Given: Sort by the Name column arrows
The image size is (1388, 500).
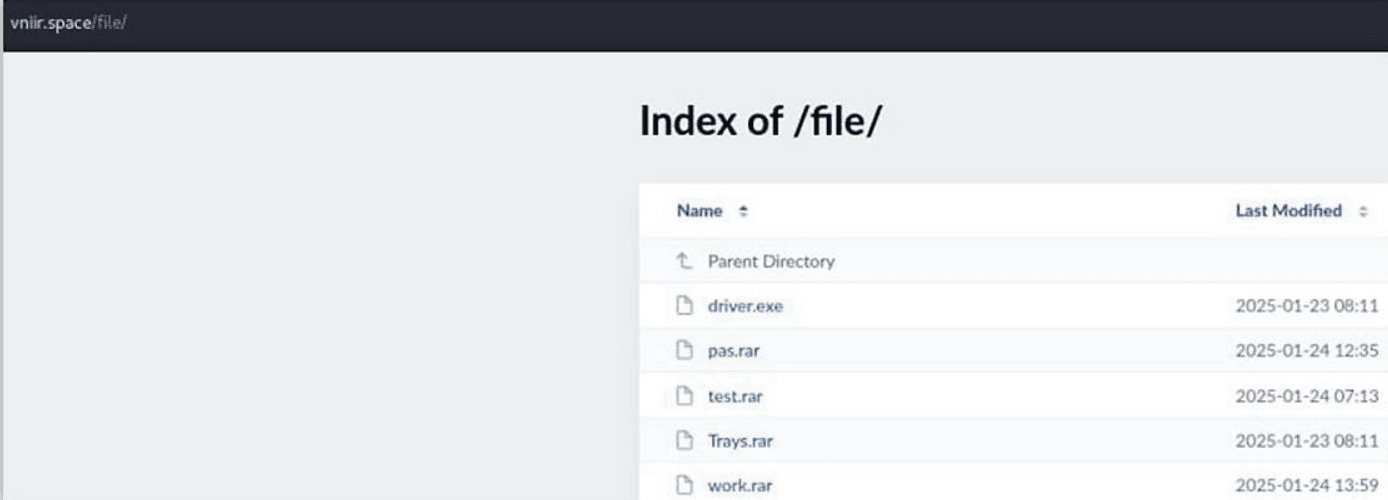Looking at the screenshot, I should click(742, 211).
